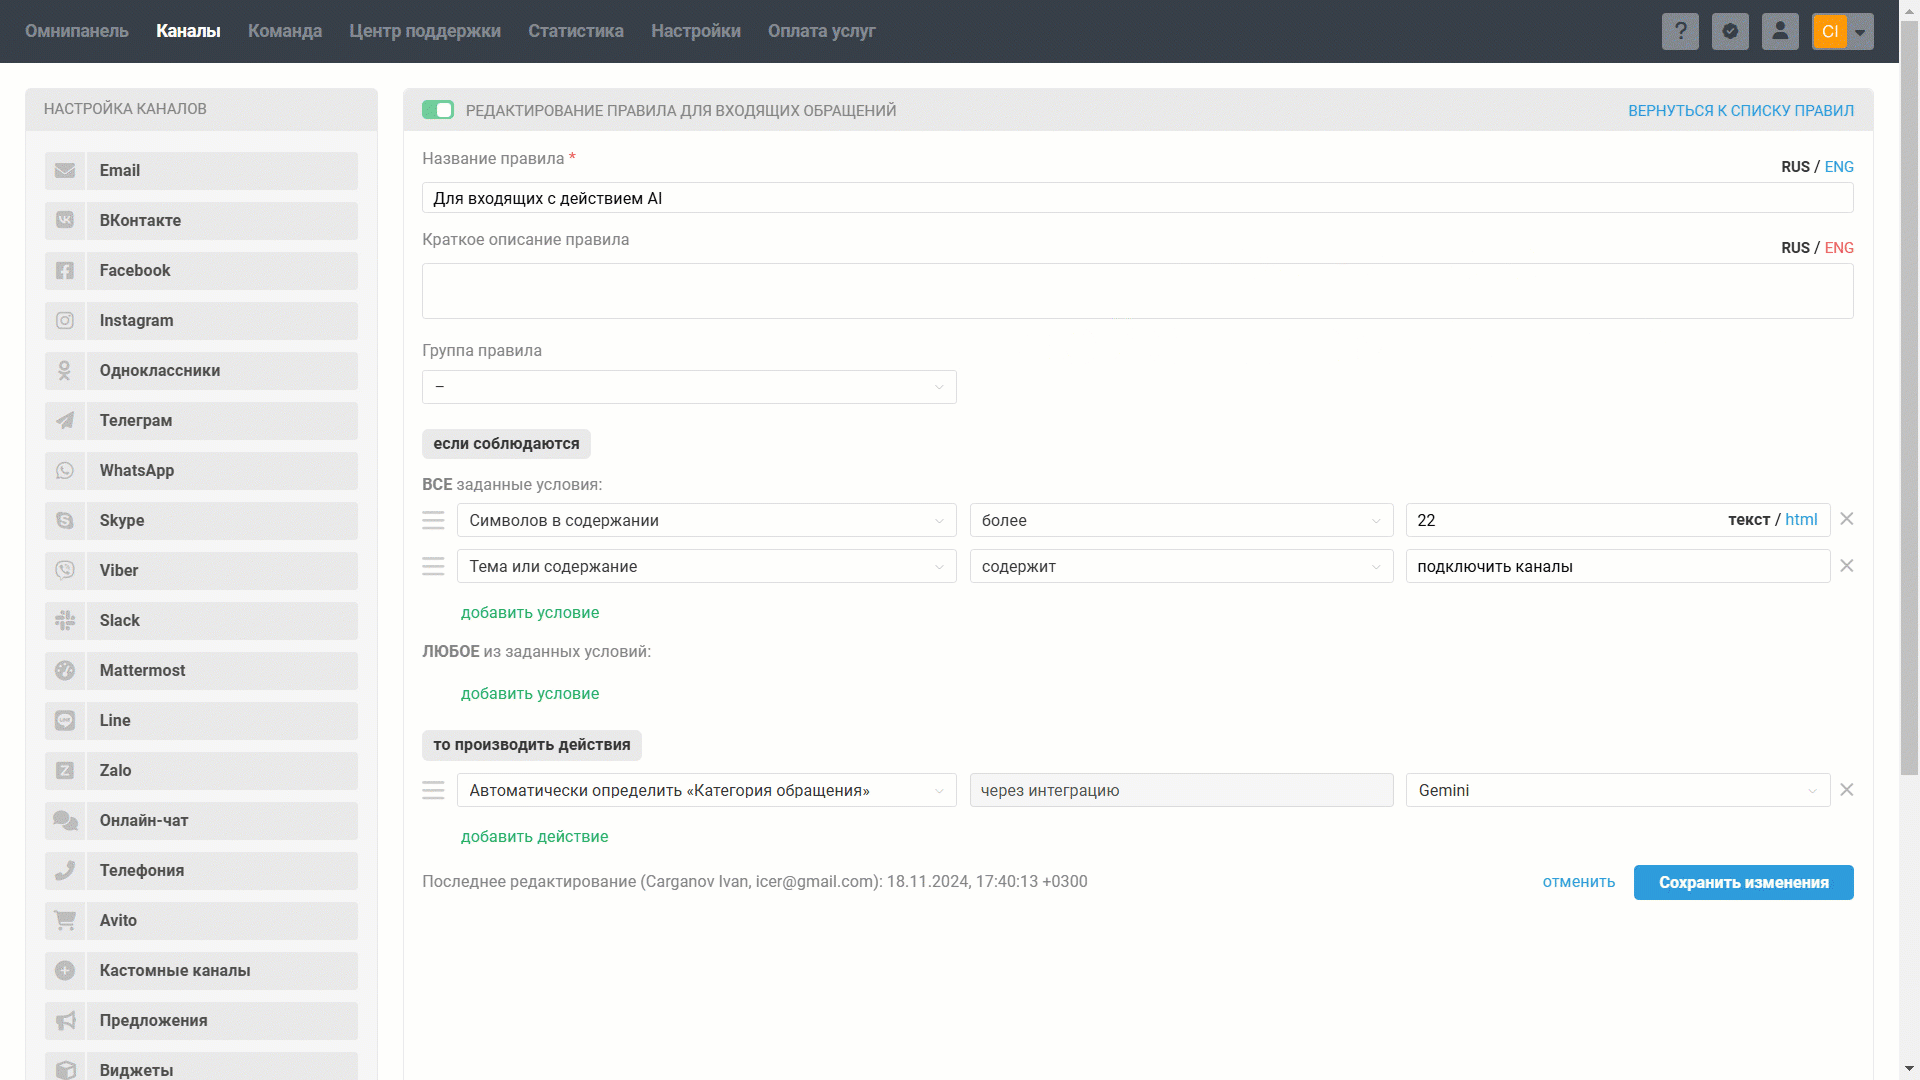Select the WhatsApp channel icon
Screen dimensions: 1920x1080
(x=65, y=471)
